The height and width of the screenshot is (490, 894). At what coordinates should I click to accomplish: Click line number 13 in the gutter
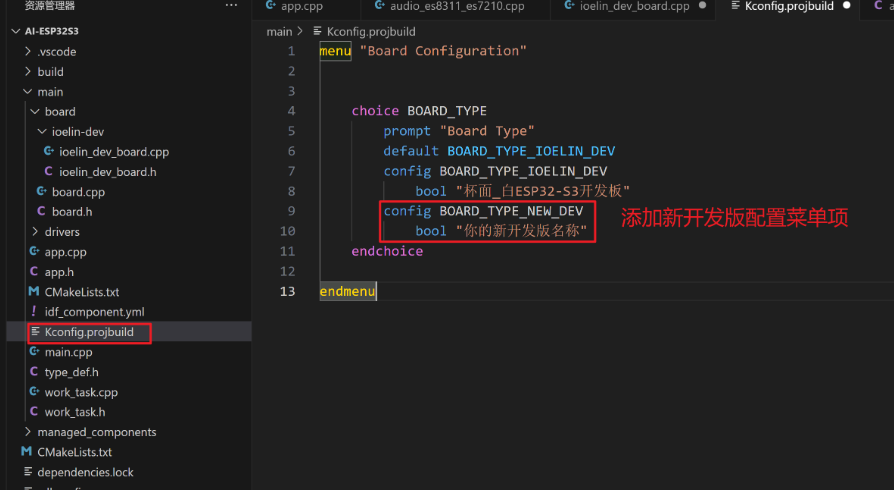[287, 291]
